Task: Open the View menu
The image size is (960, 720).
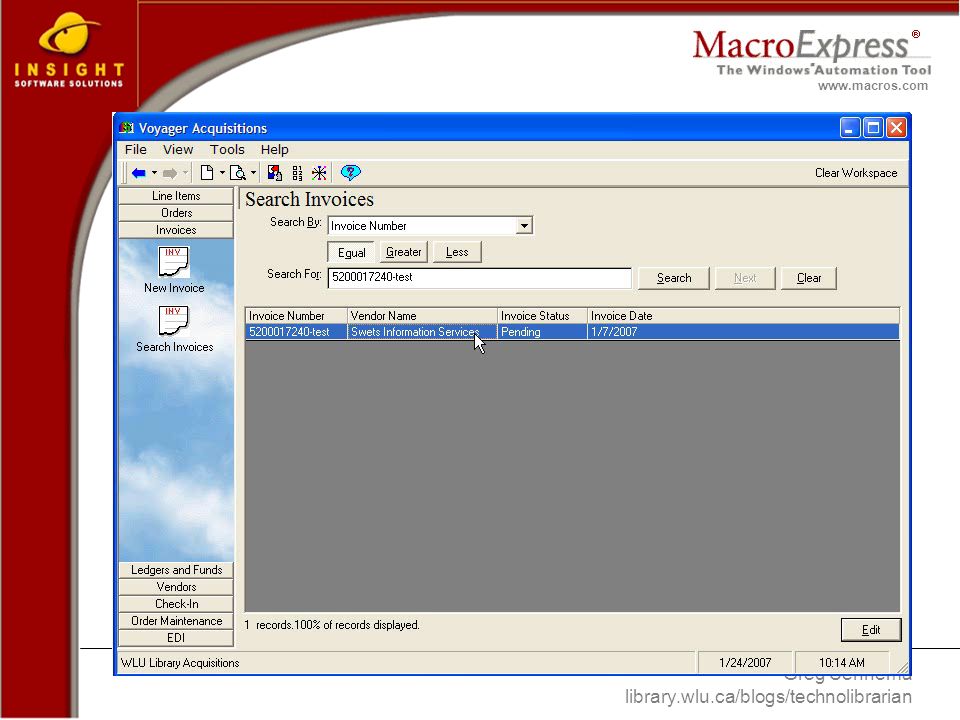Action: coord(178,149)
